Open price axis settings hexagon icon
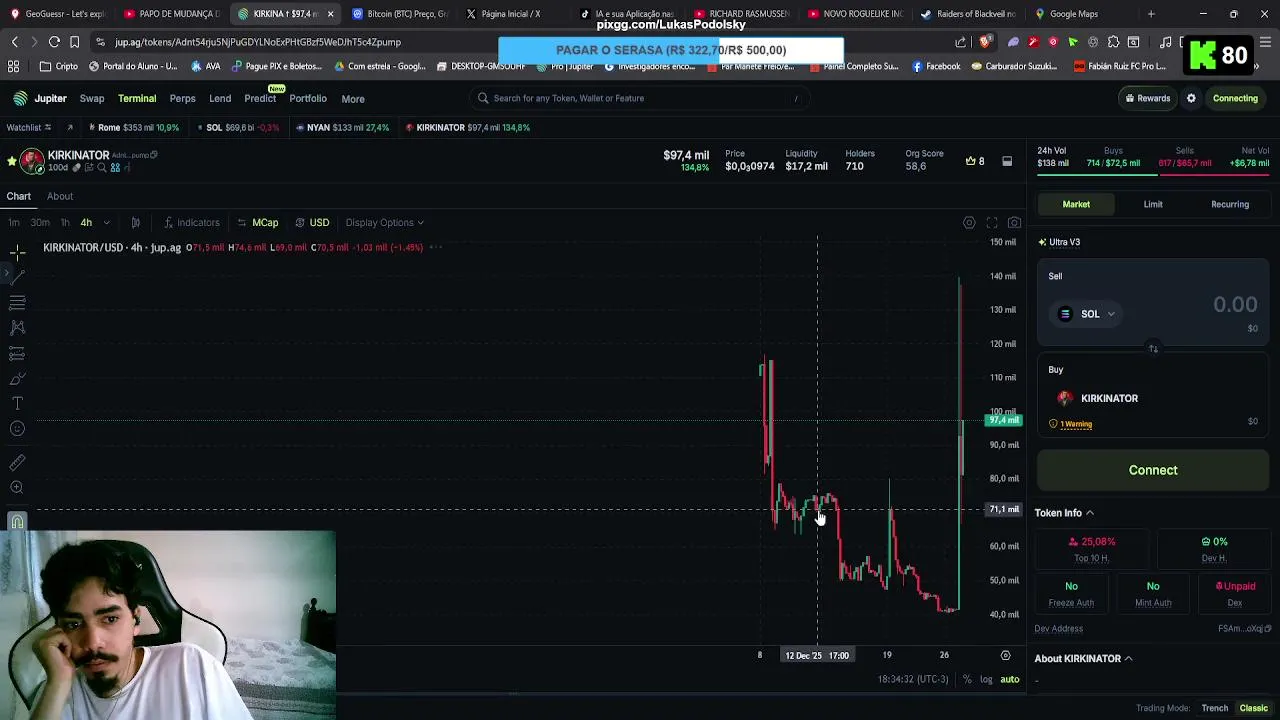 tap(1005, 655)
